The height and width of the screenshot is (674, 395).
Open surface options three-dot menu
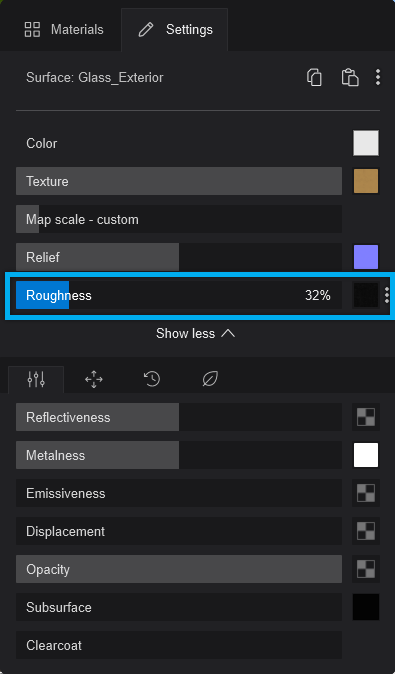tap(378, 78)
